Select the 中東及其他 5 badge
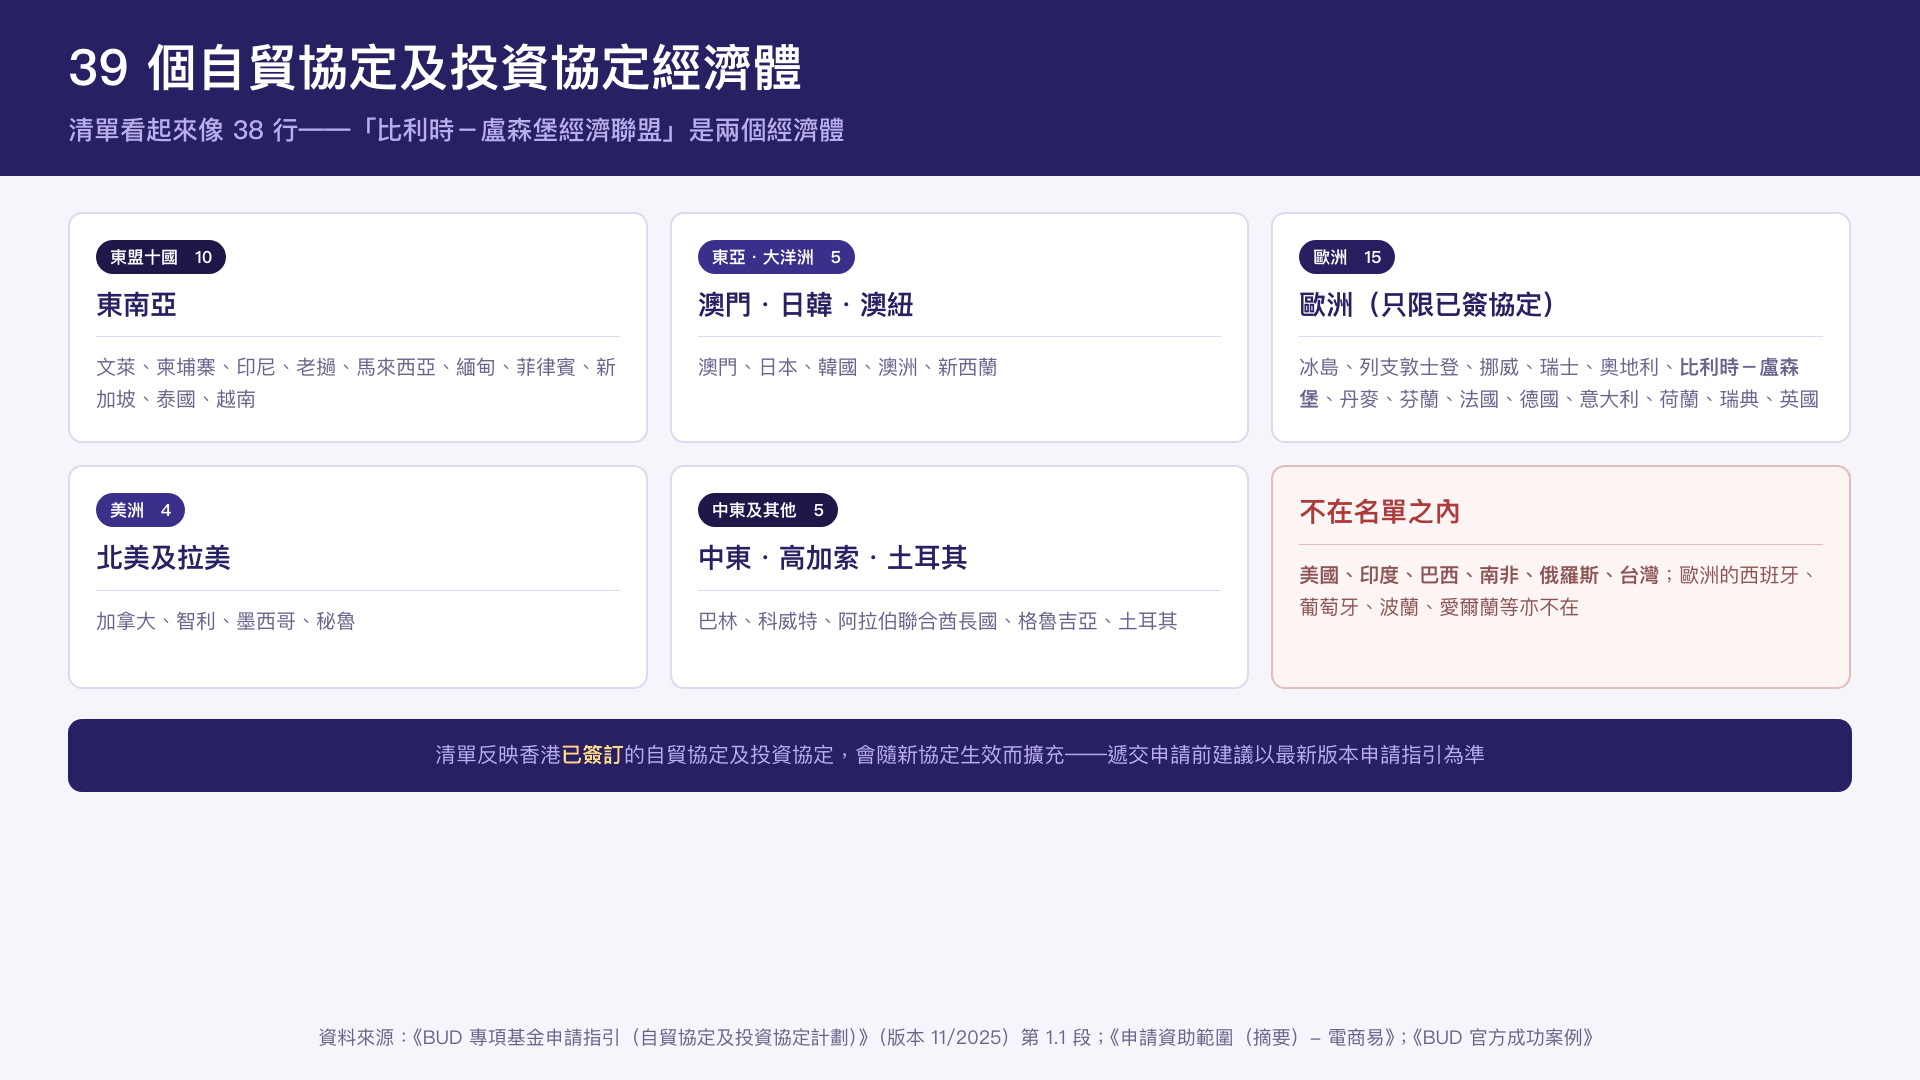The image size is (1920, 1080). 768,510
